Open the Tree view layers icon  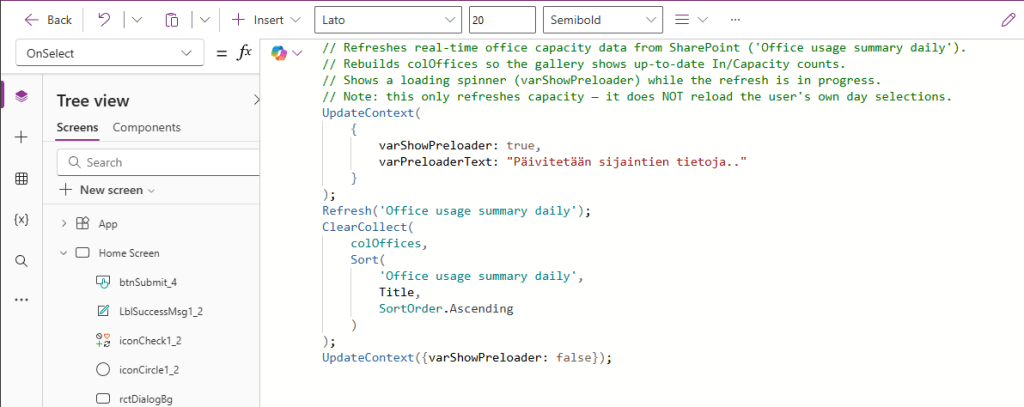pos(21,96)
